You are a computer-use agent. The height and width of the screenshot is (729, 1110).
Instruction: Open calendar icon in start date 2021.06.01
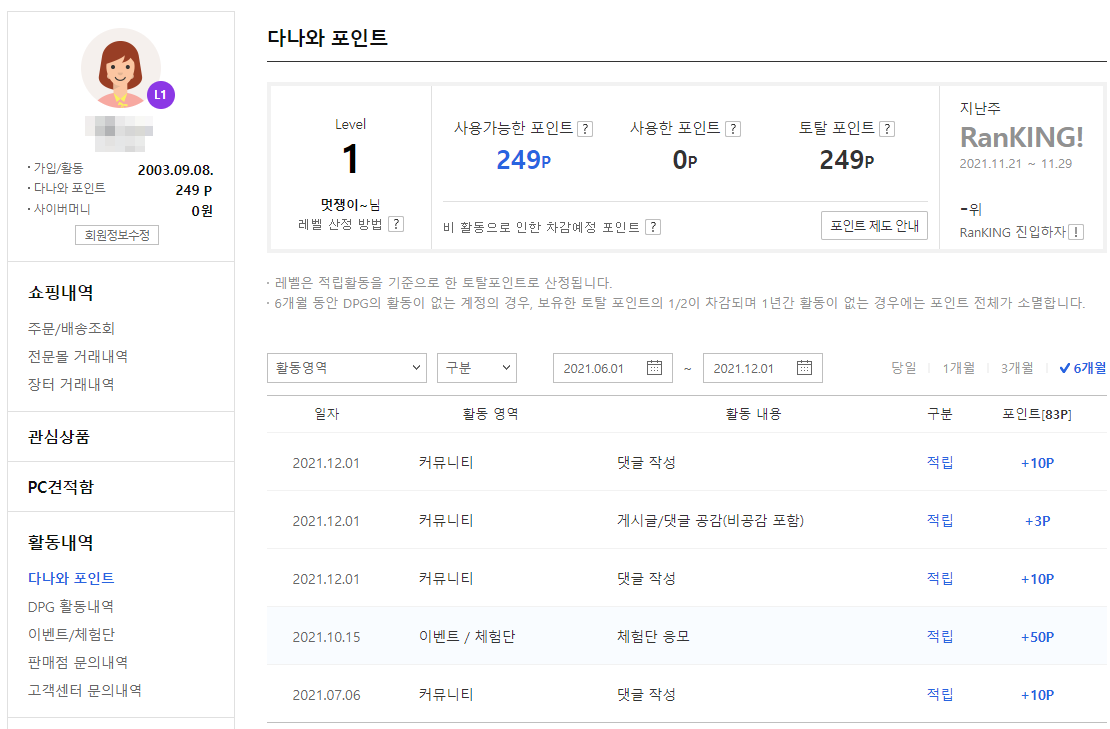point(654,368)
